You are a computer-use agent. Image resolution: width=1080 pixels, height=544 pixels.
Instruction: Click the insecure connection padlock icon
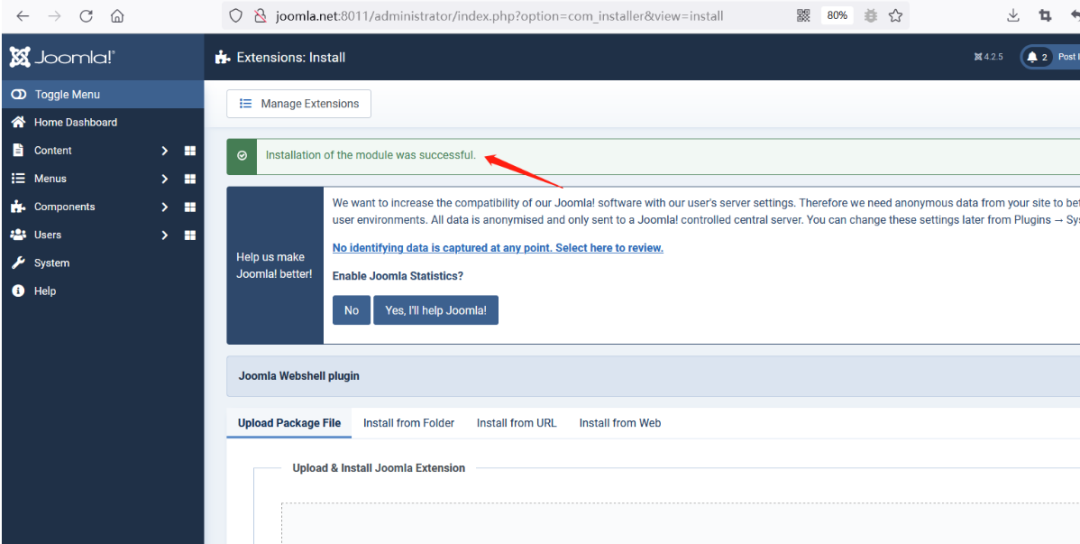click(260, 15)
